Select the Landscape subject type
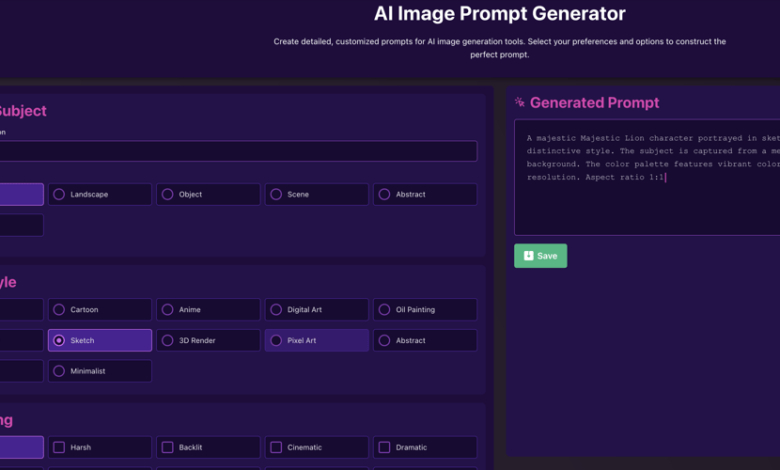This screenshot has width=780, height=470. (99, 194)
